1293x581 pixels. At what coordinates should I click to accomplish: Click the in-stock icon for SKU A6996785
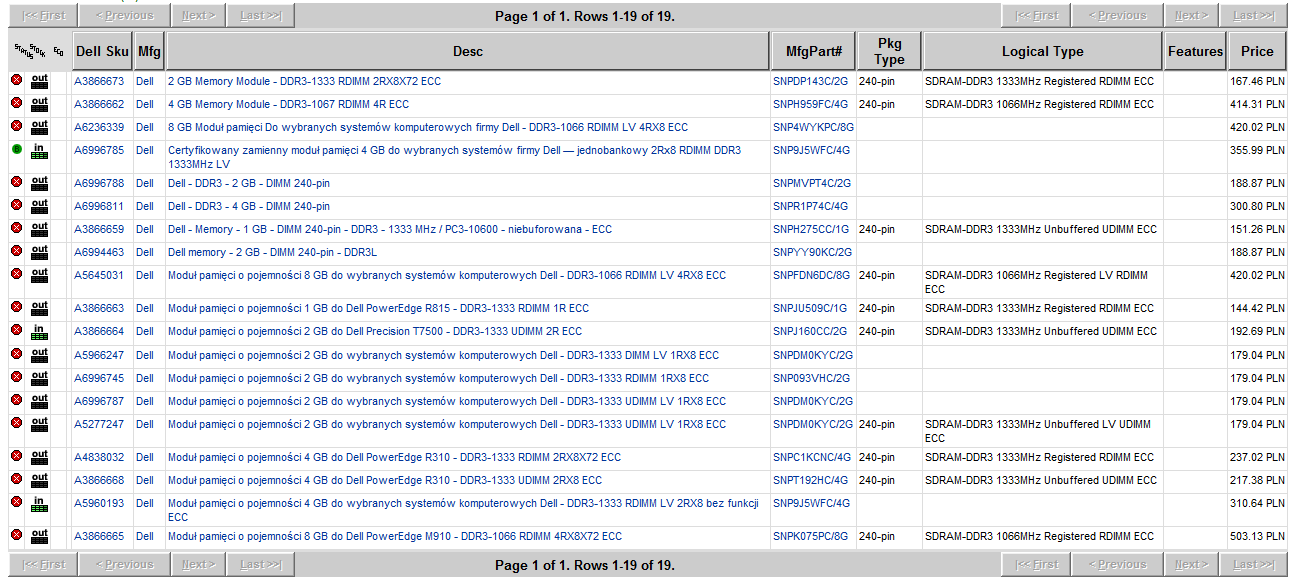point(39,151)
